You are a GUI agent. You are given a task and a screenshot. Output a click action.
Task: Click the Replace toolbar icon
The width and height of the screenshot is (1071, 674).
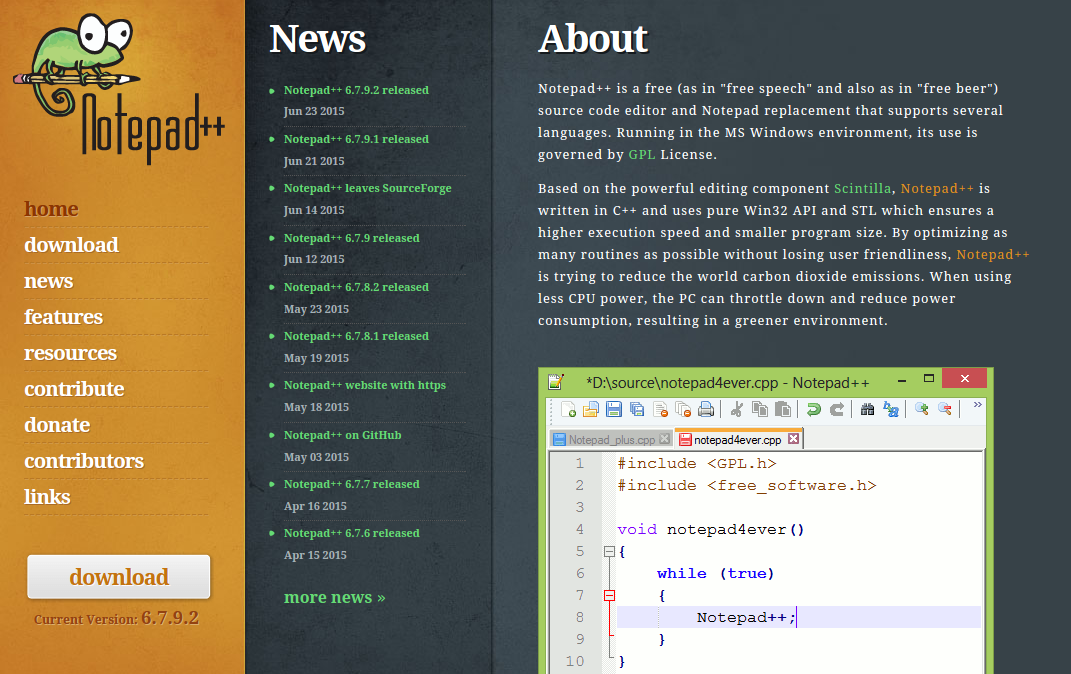pos(891,409)
